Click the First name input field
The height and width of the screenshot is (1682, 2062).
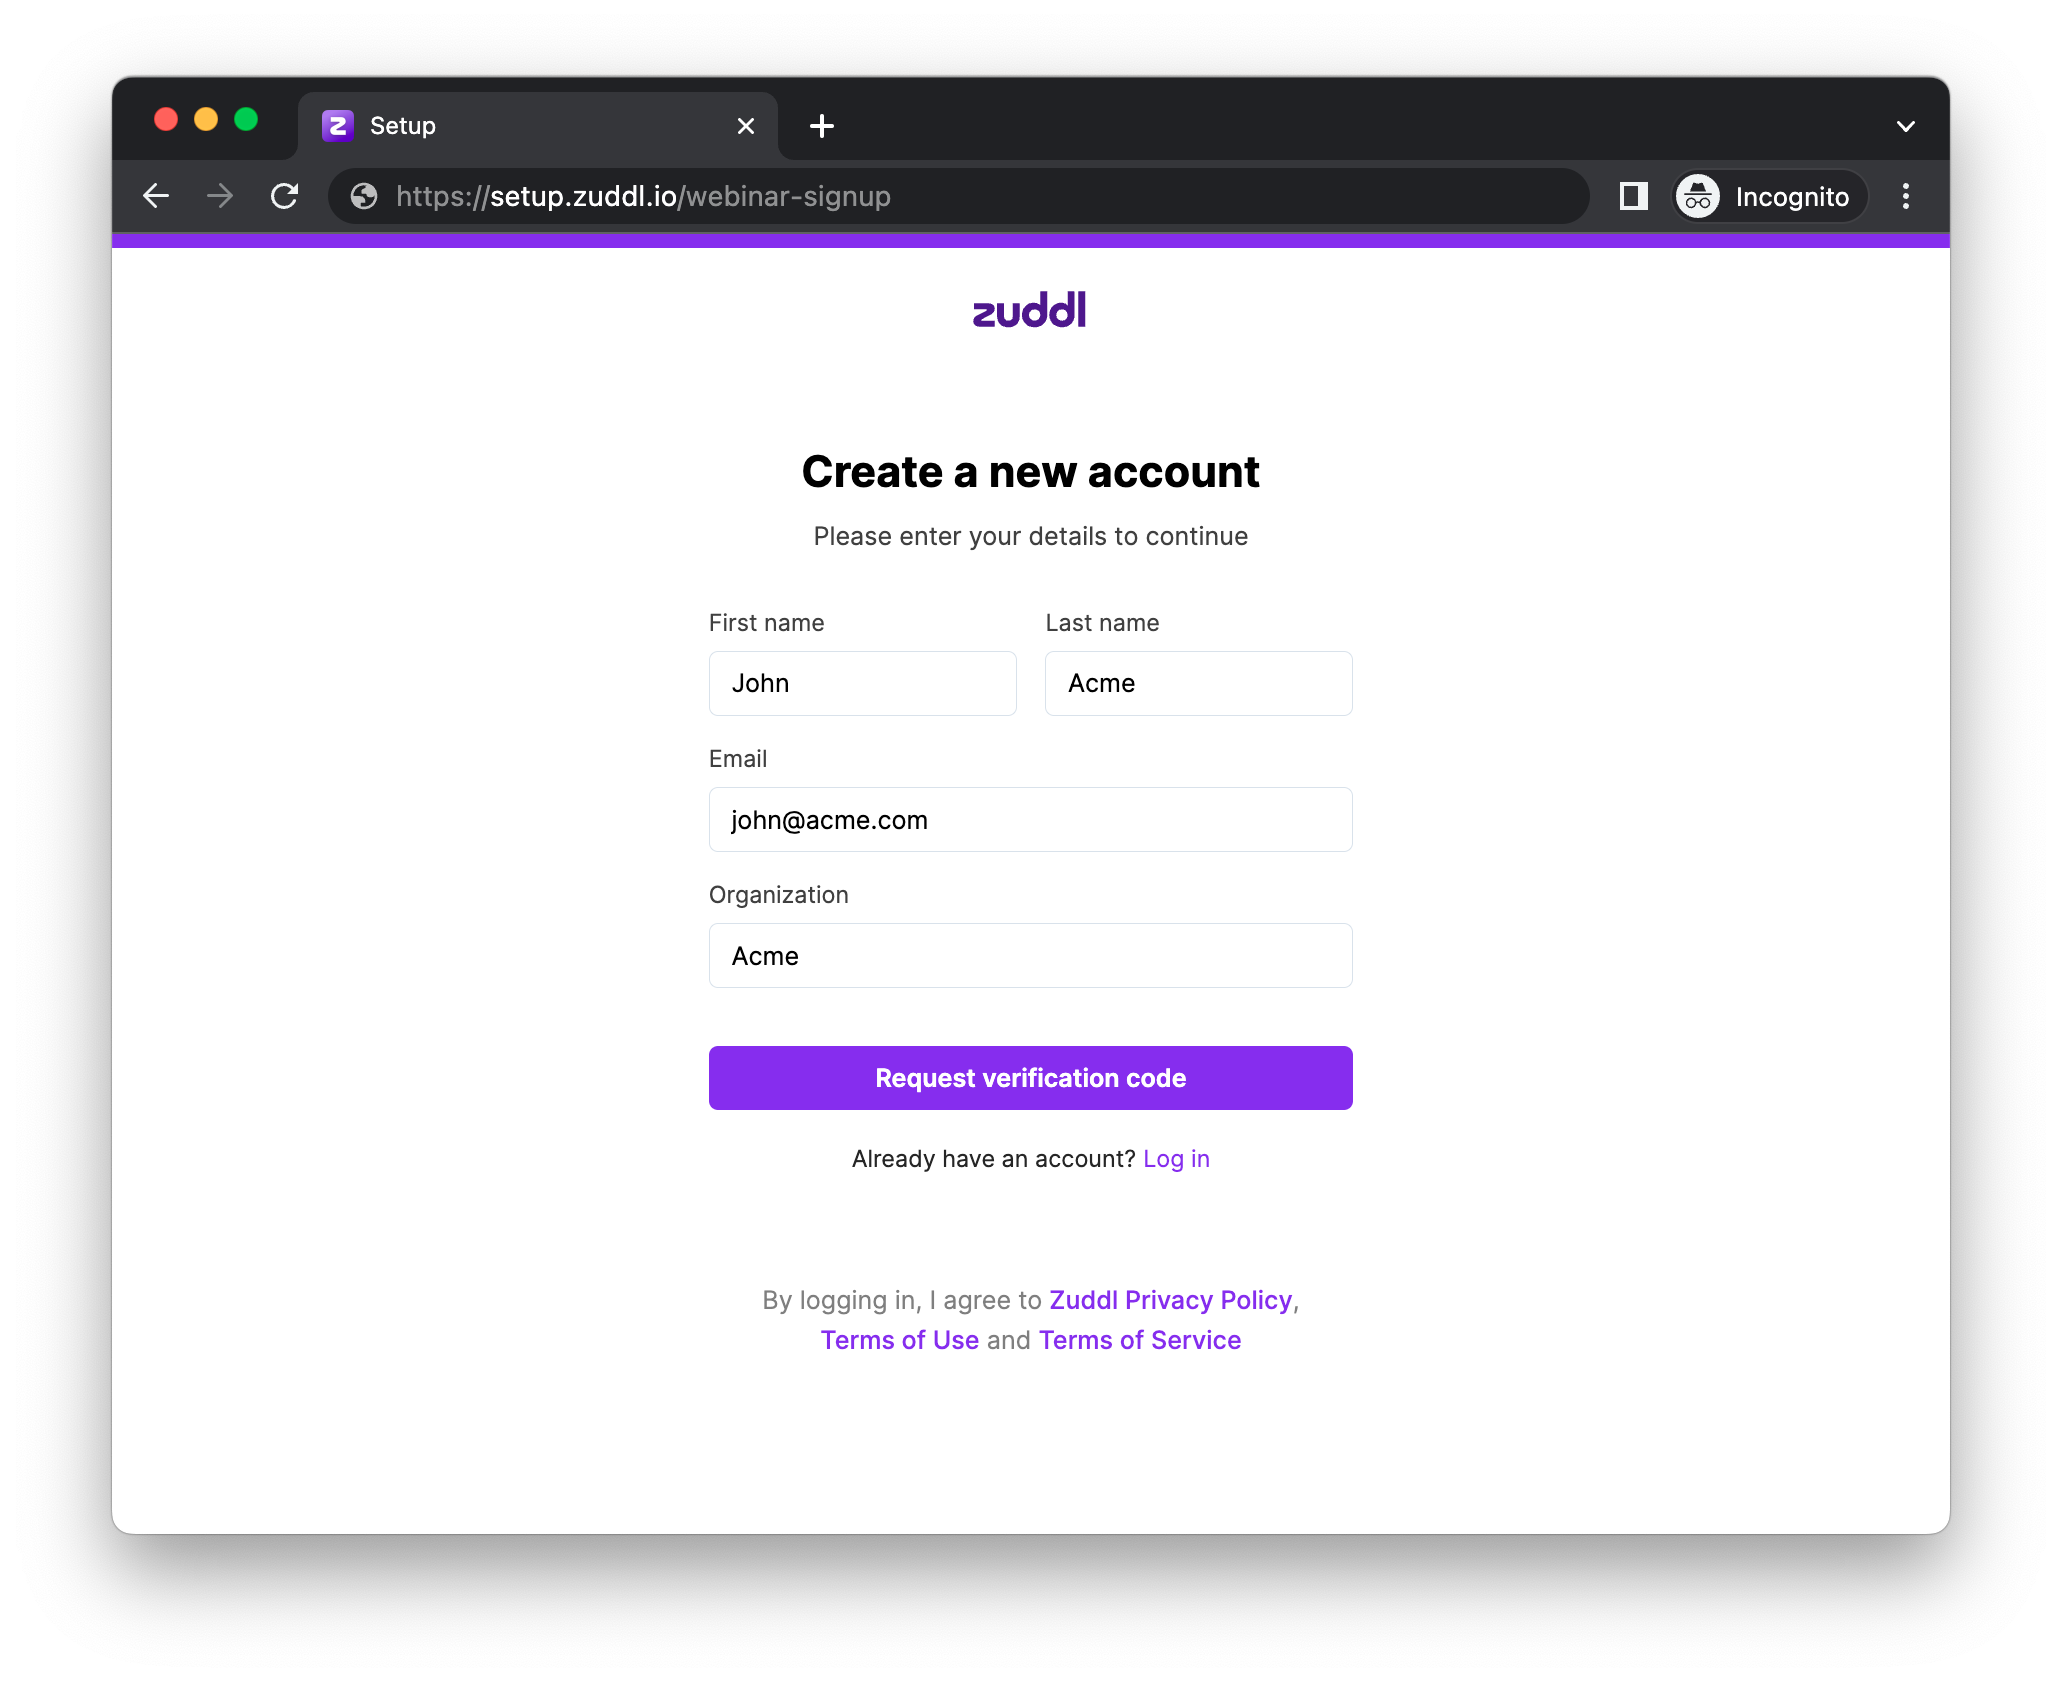862,684
